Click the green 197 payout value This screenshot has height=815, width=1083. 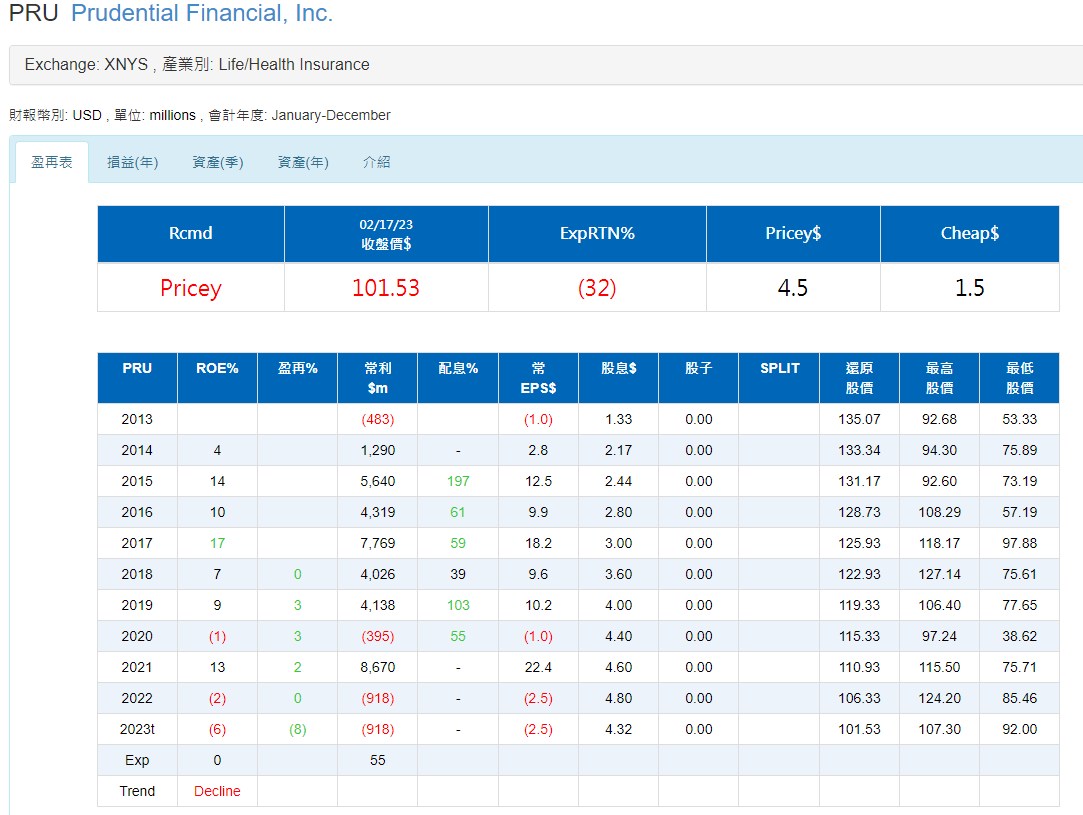(x=458, y=481)
